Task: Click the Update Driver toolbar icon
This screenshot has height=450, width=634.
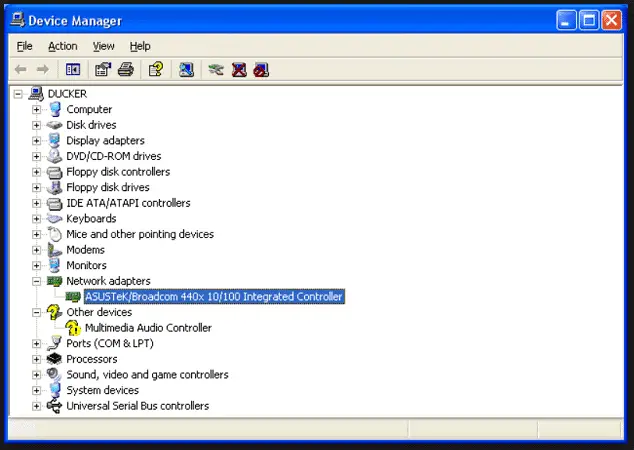Action: [216, 70]
